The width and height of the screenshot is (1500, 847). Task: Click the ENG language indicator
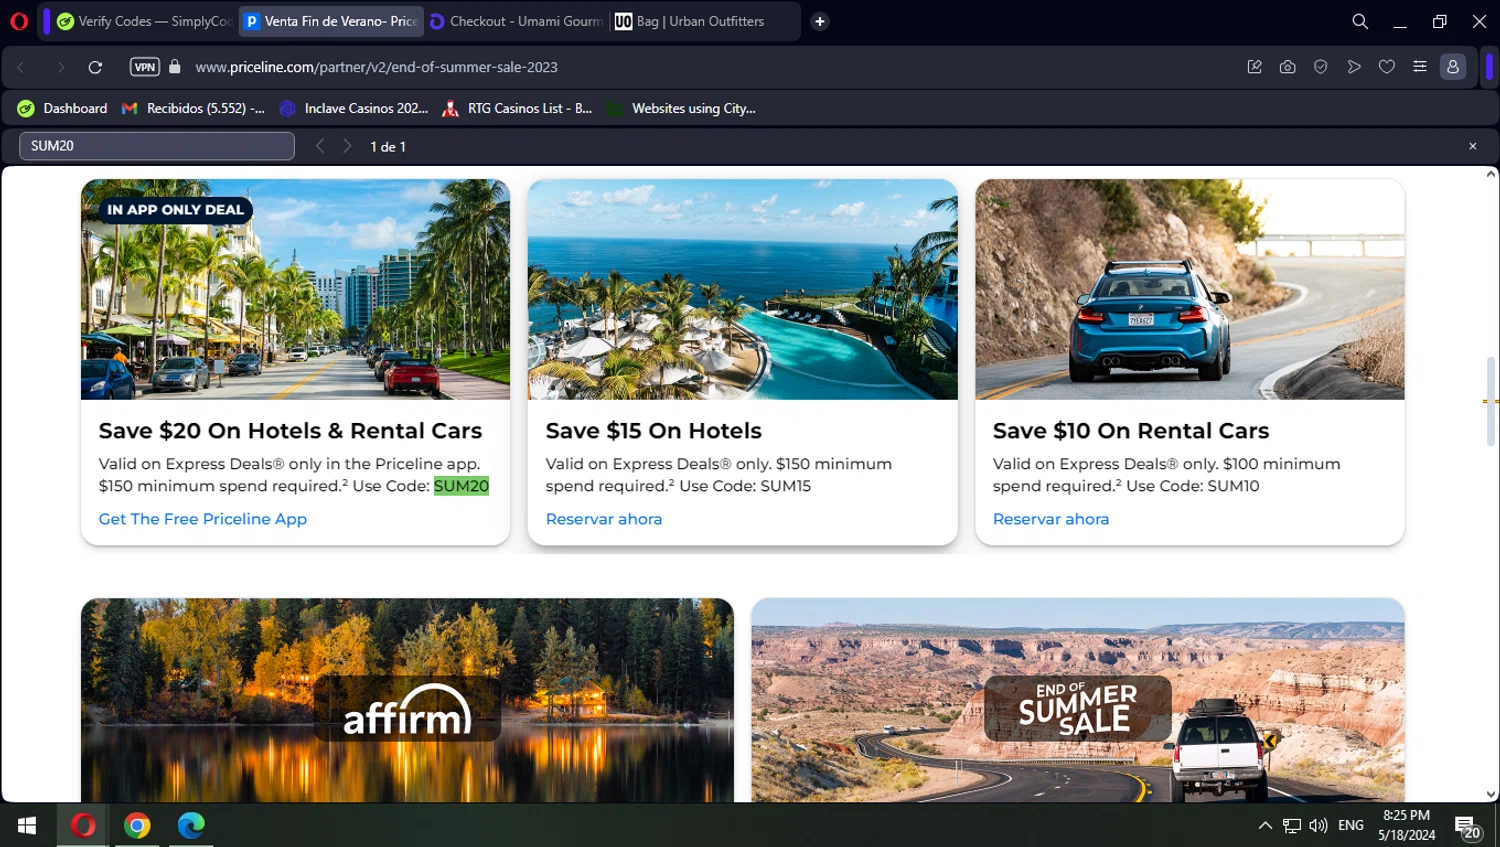(x=1350, y=825)
